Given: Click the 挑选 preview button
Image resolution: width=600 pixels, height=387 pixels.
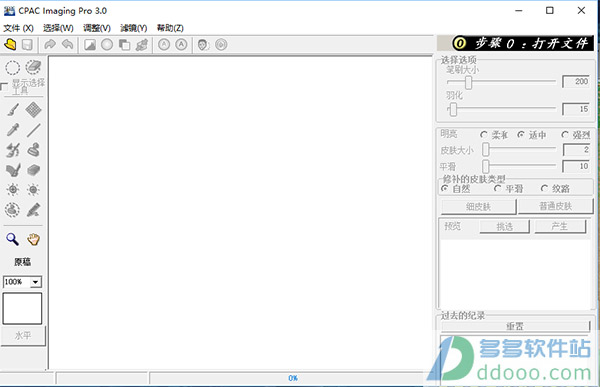Looking at the screenshot, I should click(x=504, y=227).
